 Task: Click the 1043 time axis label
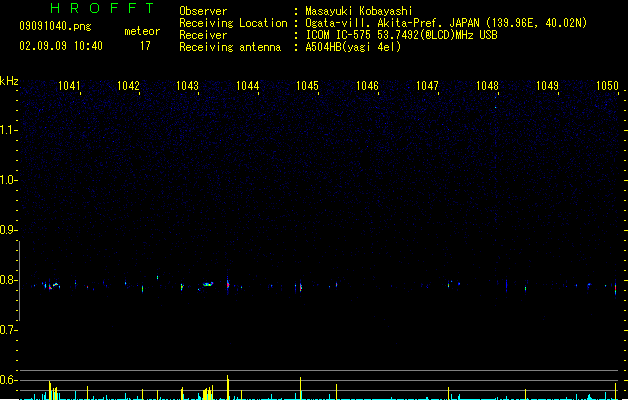[187, 86]
